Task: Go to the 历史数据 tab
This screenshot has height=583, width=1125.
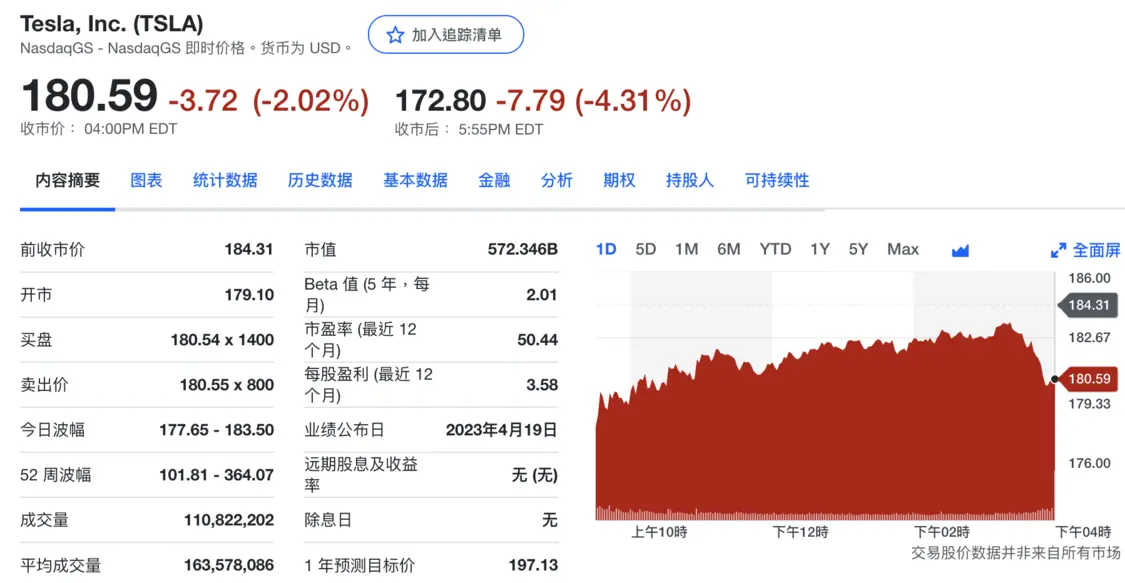Action: click(320, 180)
